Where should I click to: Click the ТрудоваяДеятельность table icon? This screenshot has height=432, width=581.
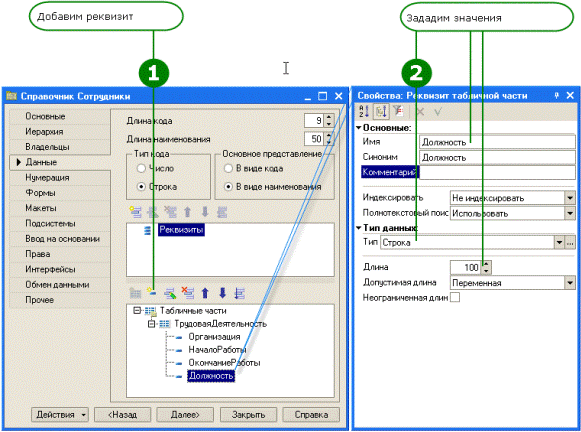point(165,324)
